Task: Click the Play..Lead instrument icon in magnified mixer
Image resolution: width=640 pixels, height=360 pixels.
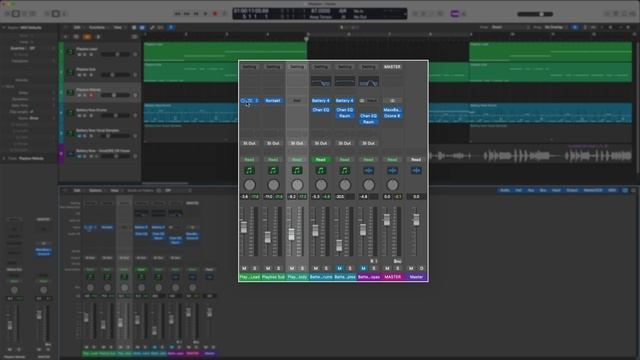Action: [249, 171]
